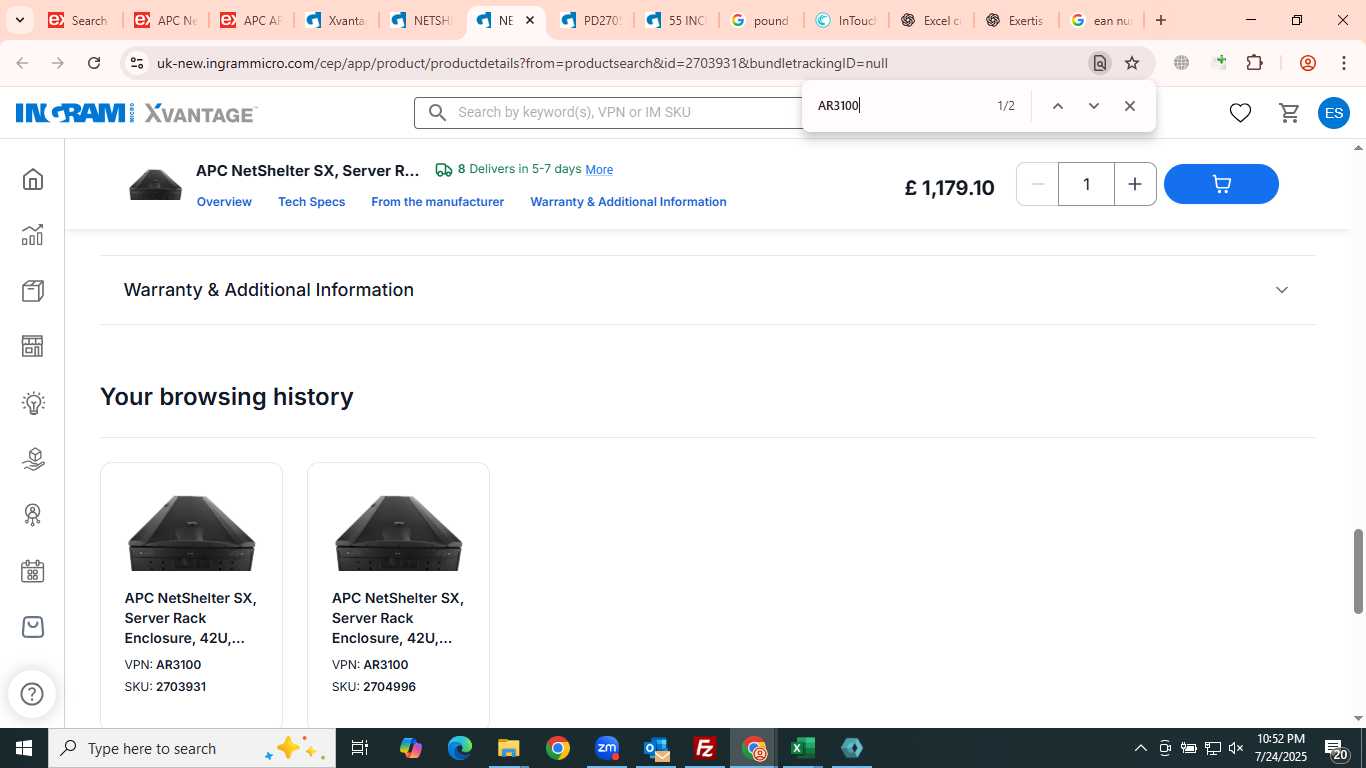Go to previous find-in-page match
The image size is (1366, 768).
pos(1057,106)
